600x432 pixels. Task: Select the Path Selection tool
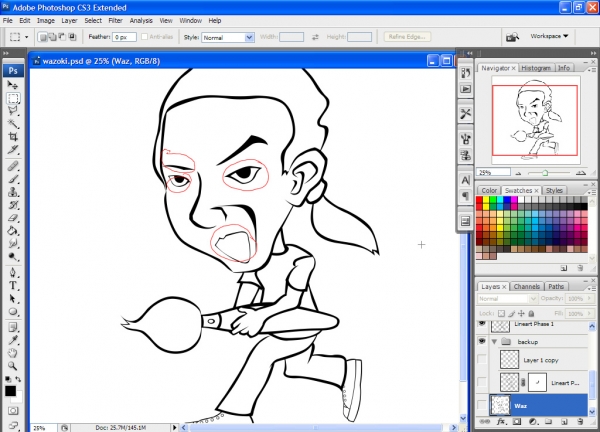tap(13, 298)
